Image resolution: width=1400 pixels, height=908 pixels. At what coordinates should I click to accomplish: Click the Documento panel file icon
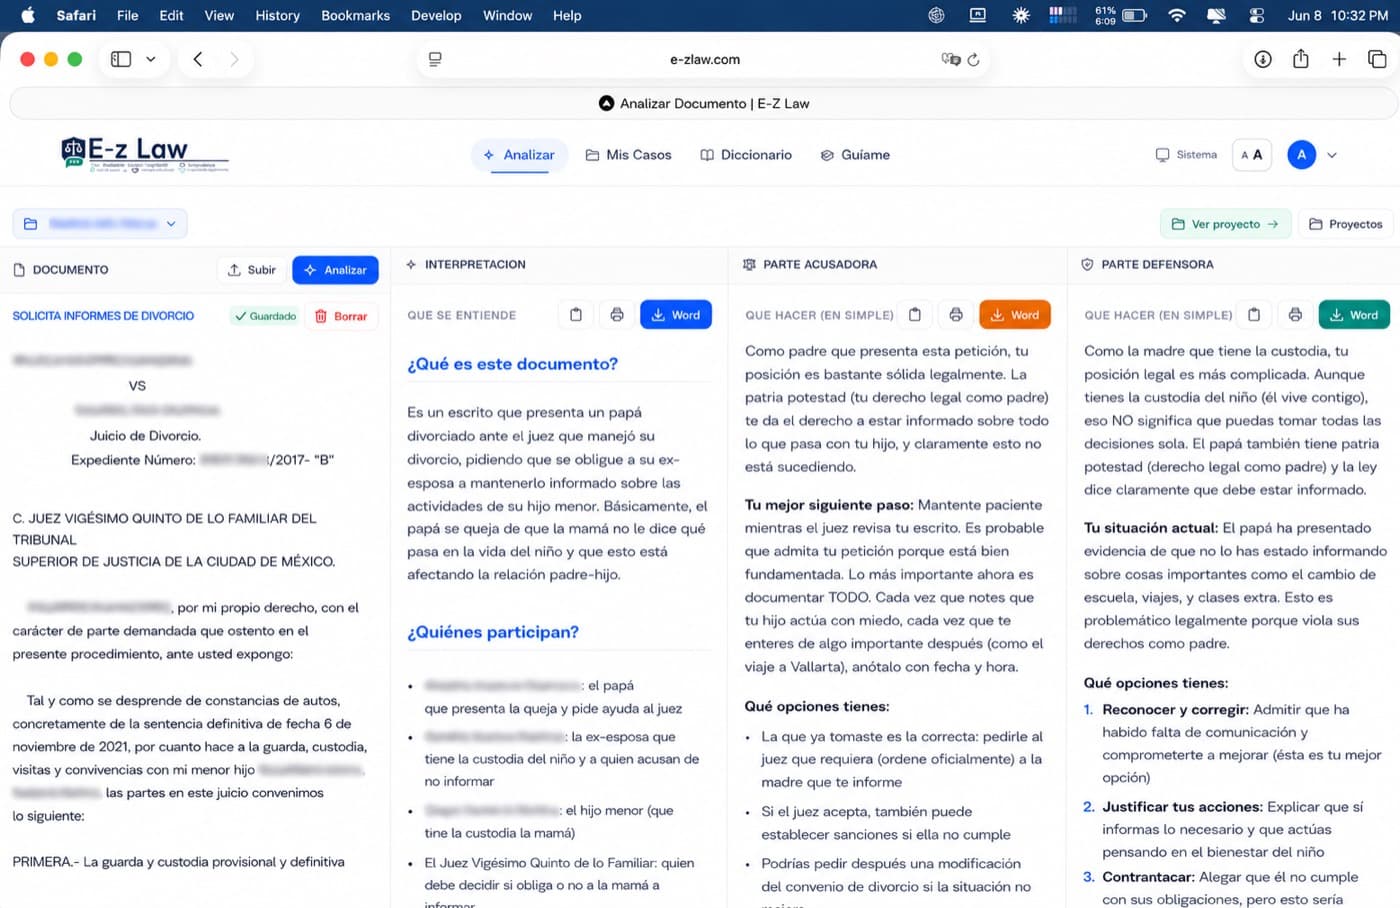[x=19, y=270]
